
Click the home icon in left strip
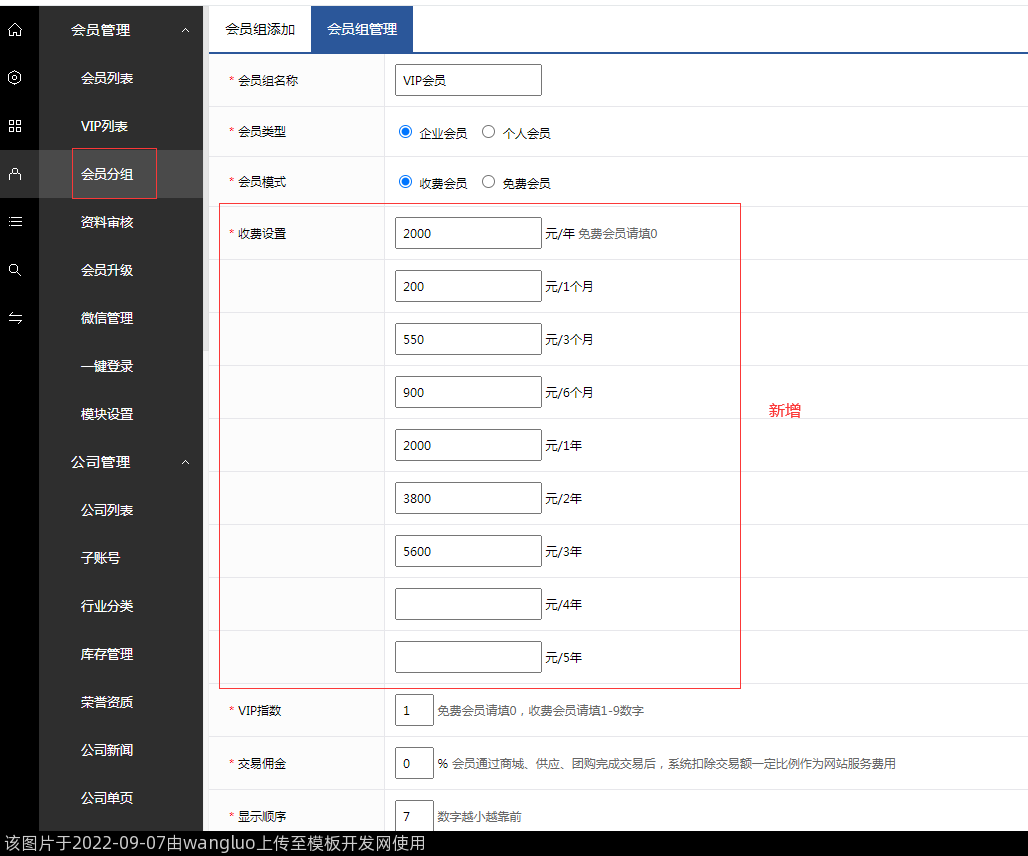(x=15, y=30)
